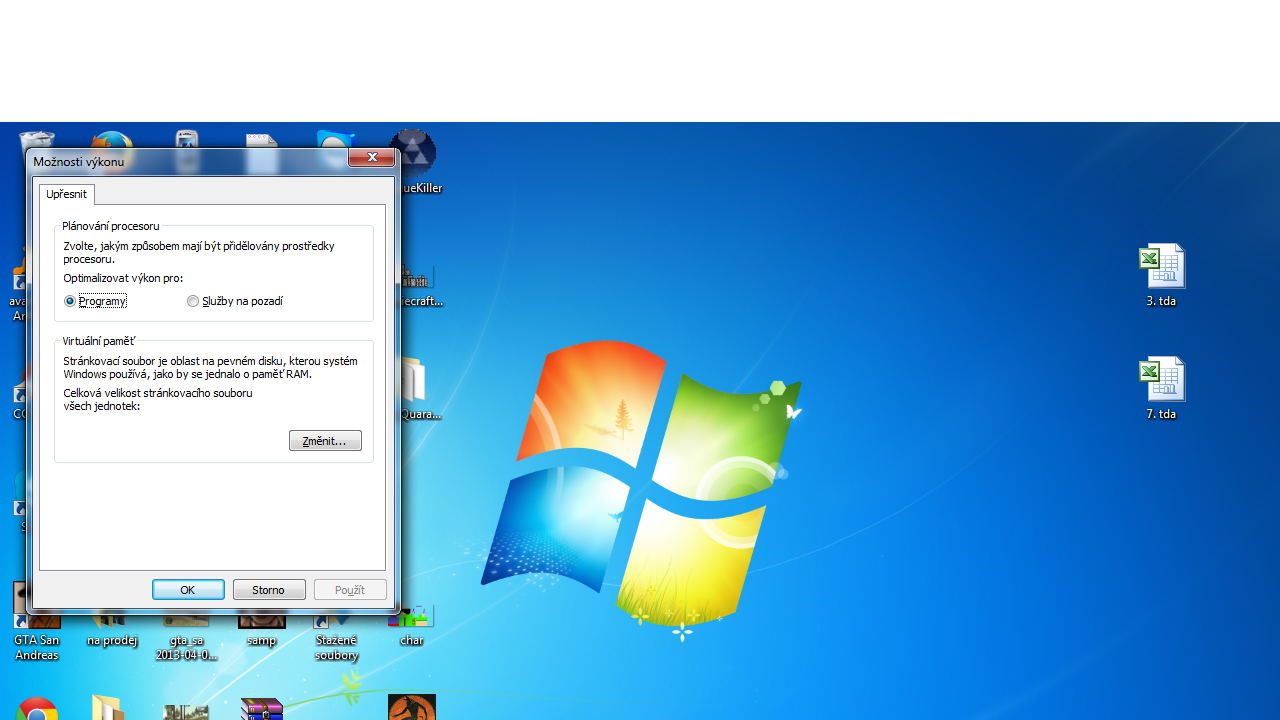Select the Google Chrome desktop icon
This screenshot has height=720, width=1280.
pos(37,708)
